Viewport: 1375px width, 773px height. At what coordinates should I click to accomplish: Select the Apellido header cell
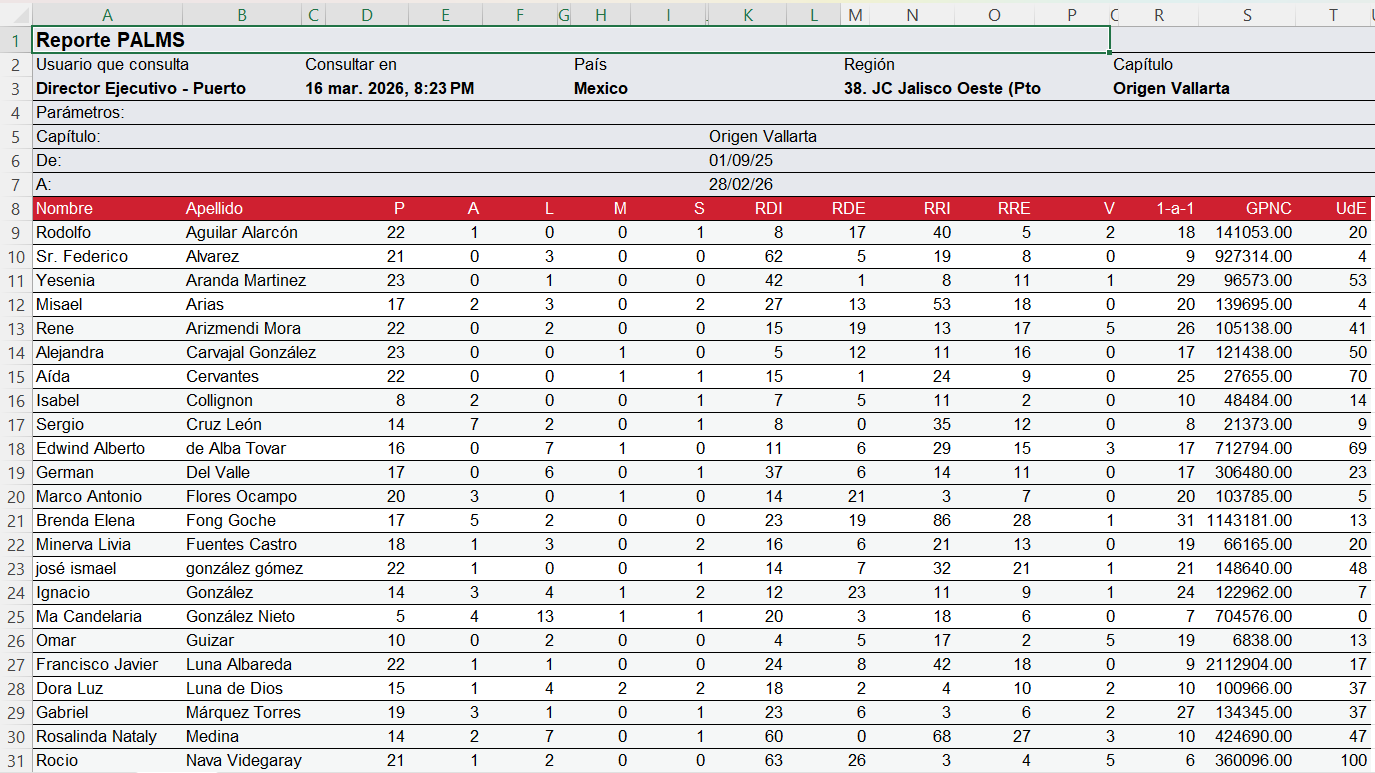214,208
